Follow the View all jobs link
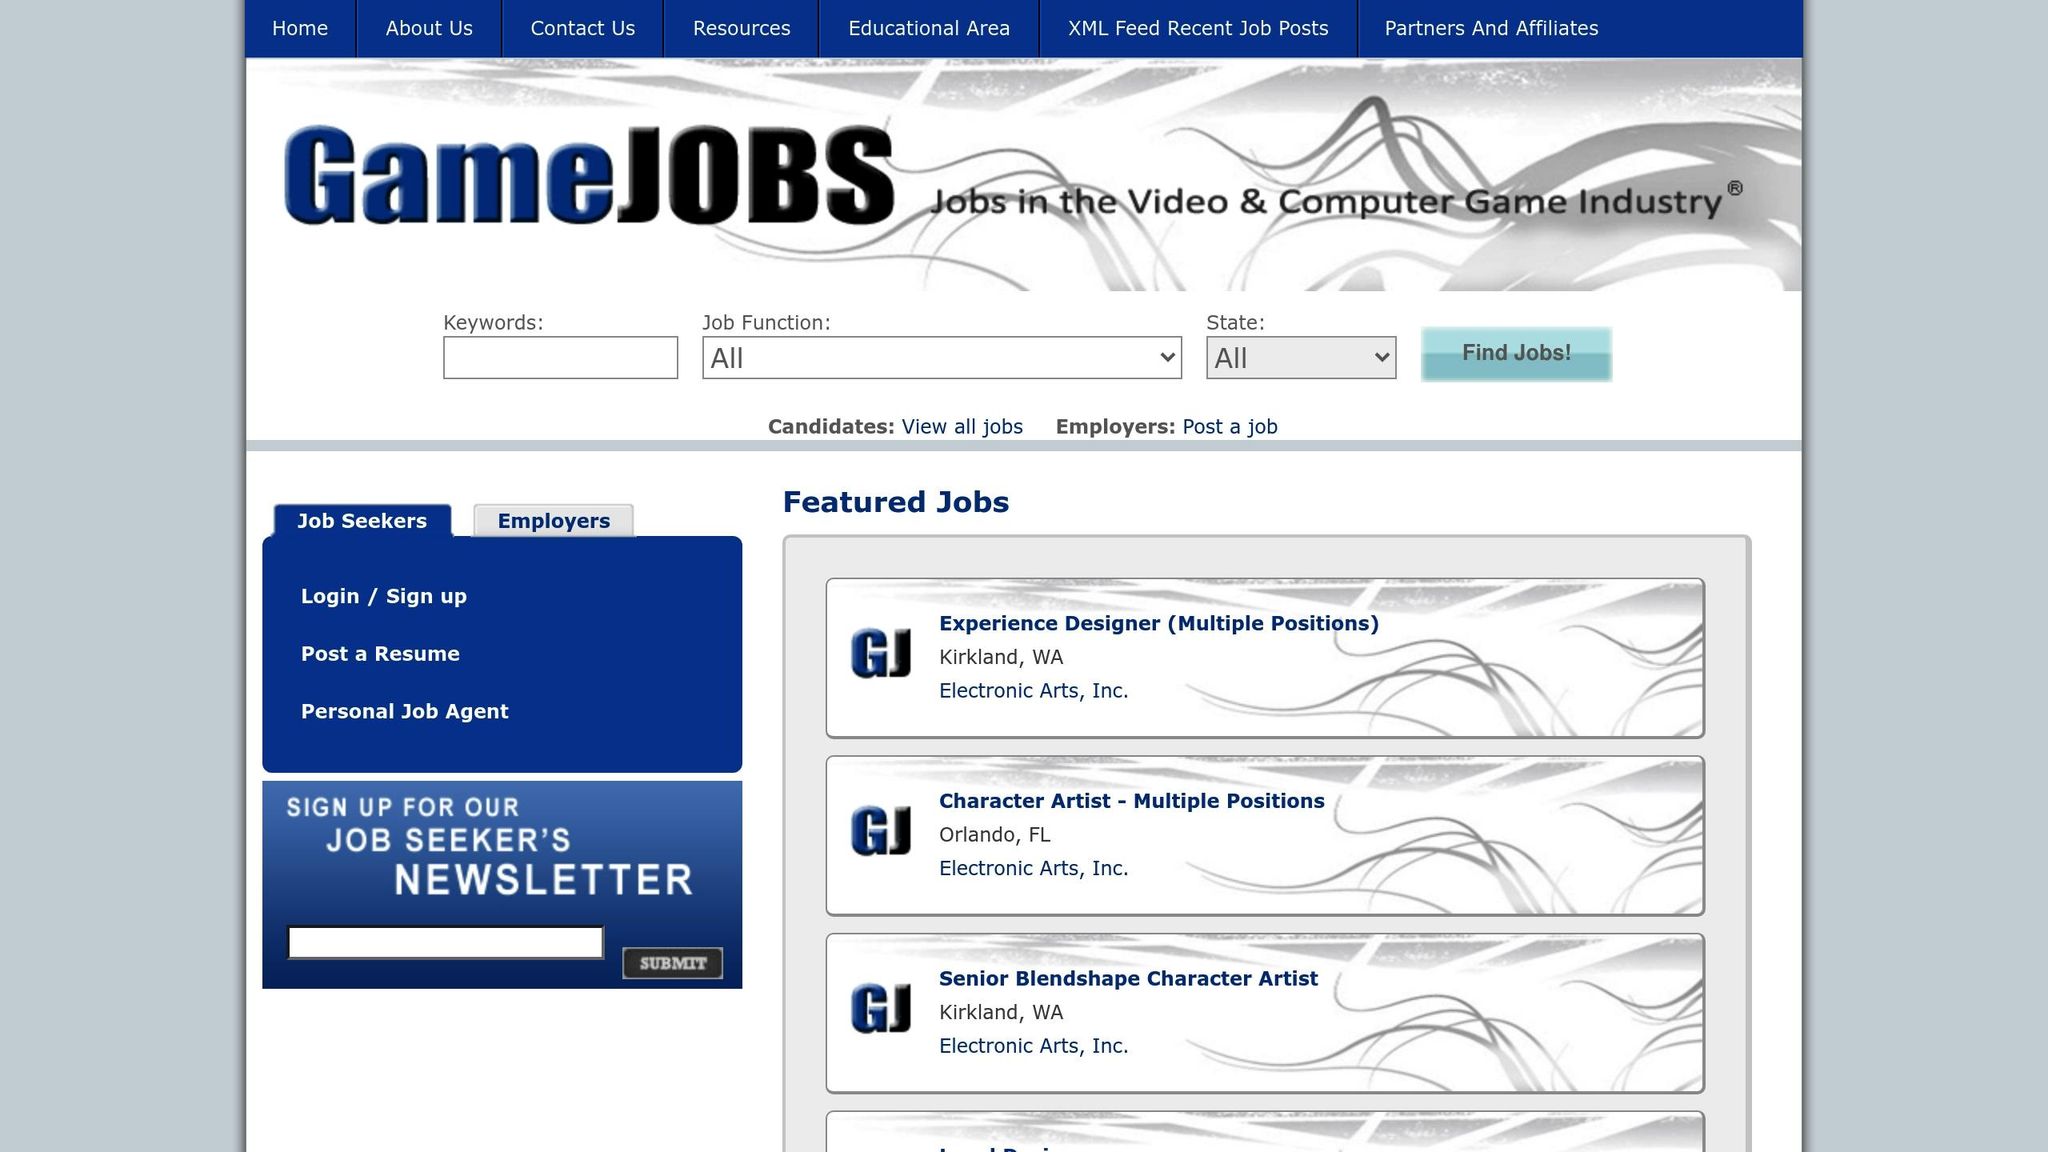The image size is (2048, 1152). point(962,427)
